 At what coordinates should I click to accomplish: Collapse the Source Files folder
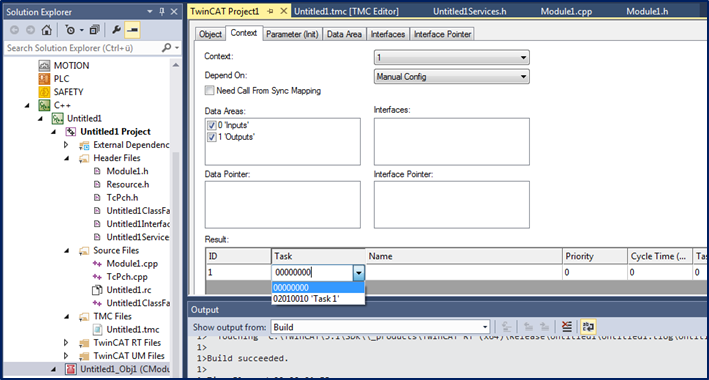(x=67, y=251)
